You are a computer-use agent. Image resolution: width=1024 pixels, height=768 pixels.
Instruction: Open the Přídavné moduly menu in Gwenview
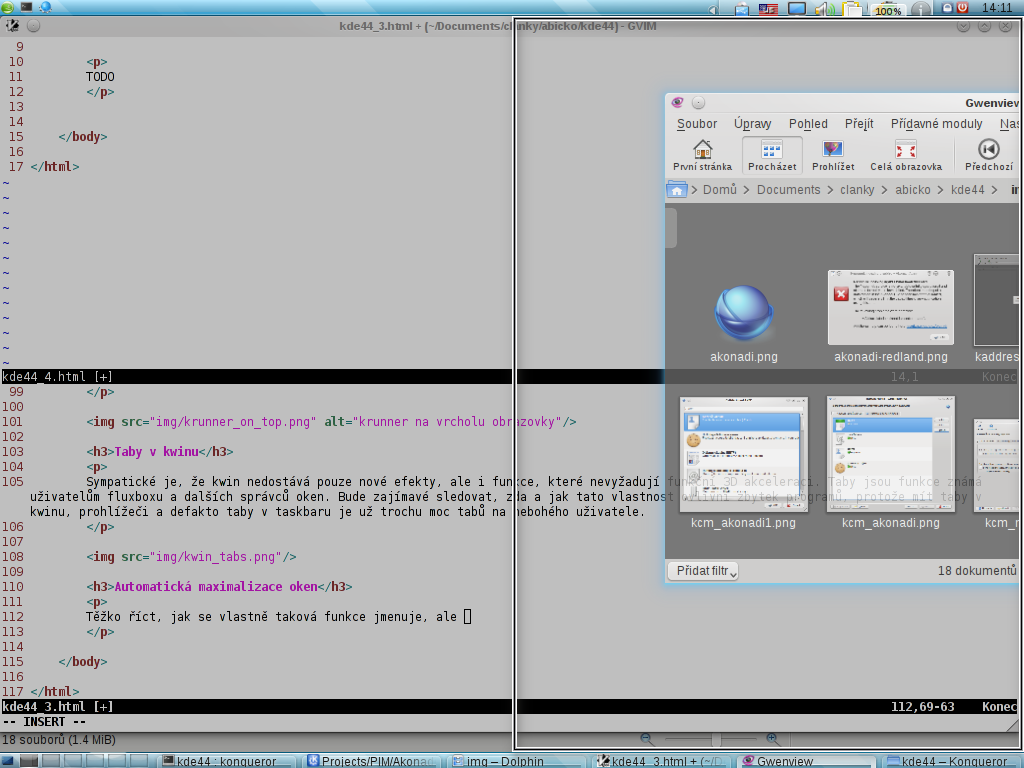click(x=936, y=123)
